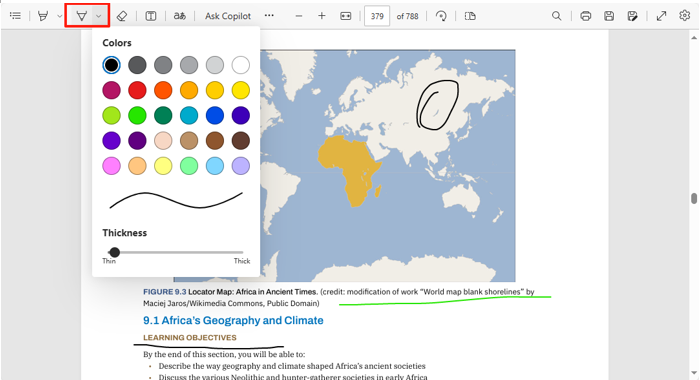700x380 pixels.
Task: Click the scrollbar down arrow
Action: pos(693,373)
